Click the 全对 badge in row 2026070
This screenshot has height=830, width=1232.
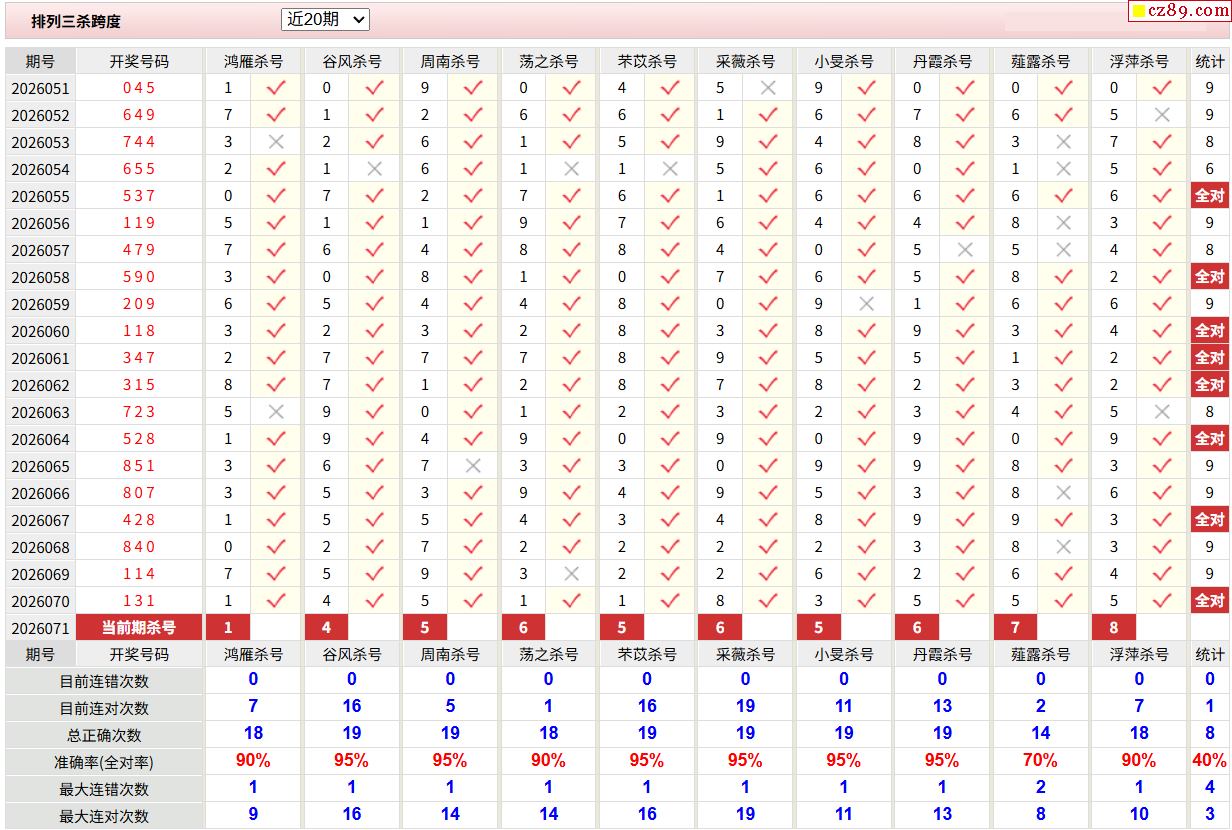1210,601
